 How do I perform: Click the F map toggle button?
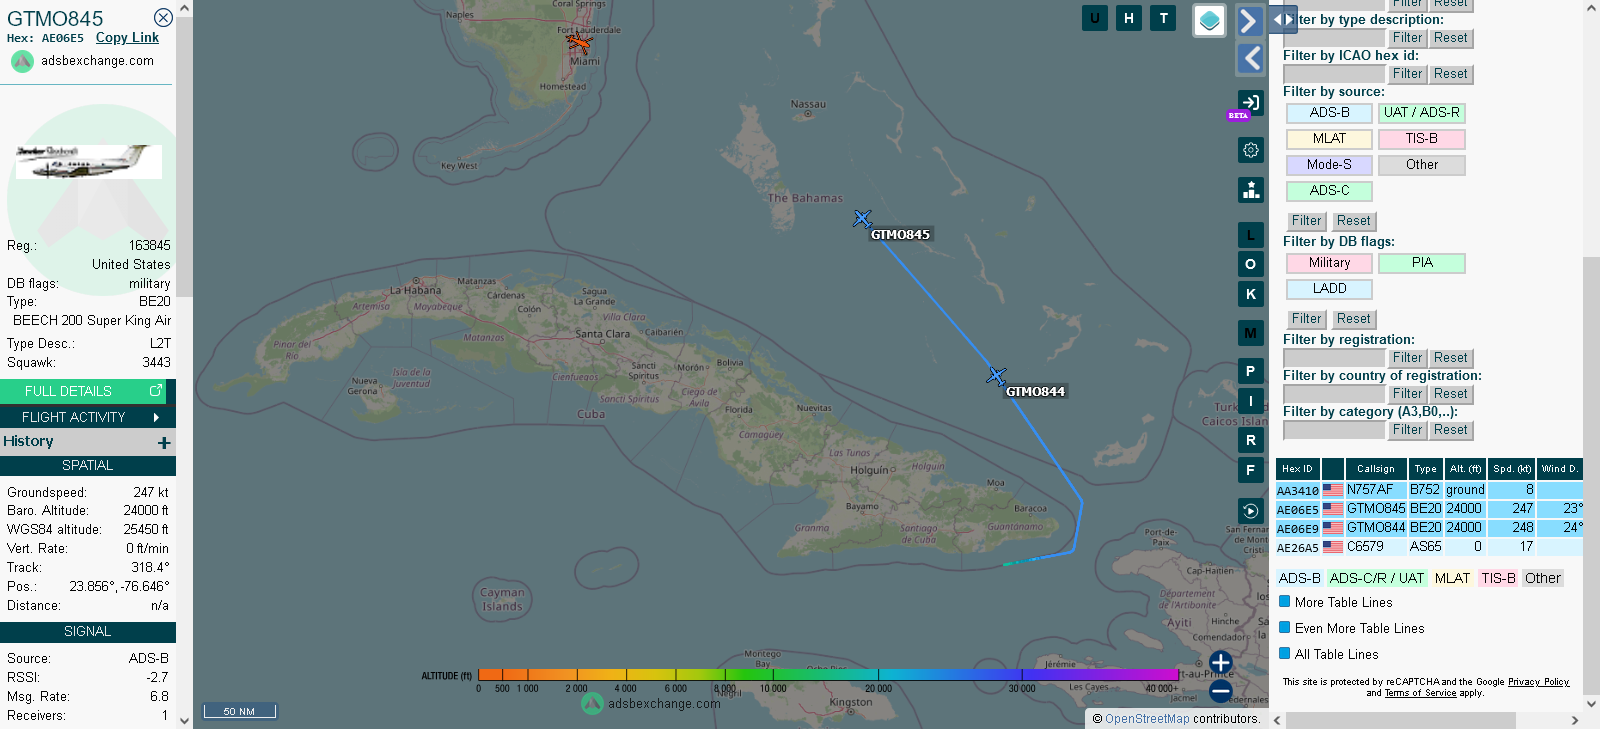tap(1250, 470)
